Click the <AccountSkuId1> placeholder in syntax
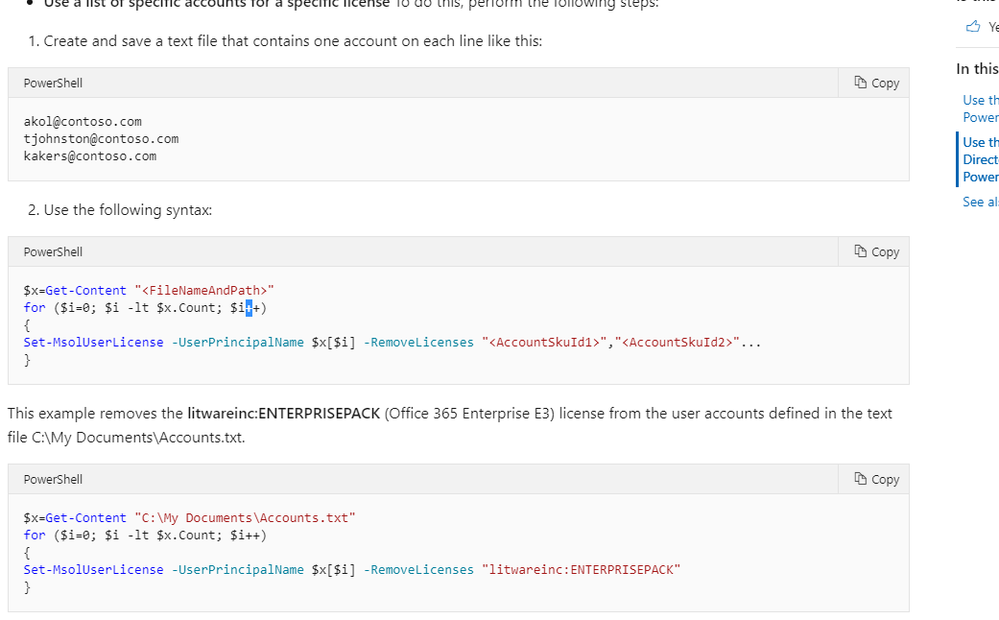Screen dimensions: 999x620 [x=546, y=342]
